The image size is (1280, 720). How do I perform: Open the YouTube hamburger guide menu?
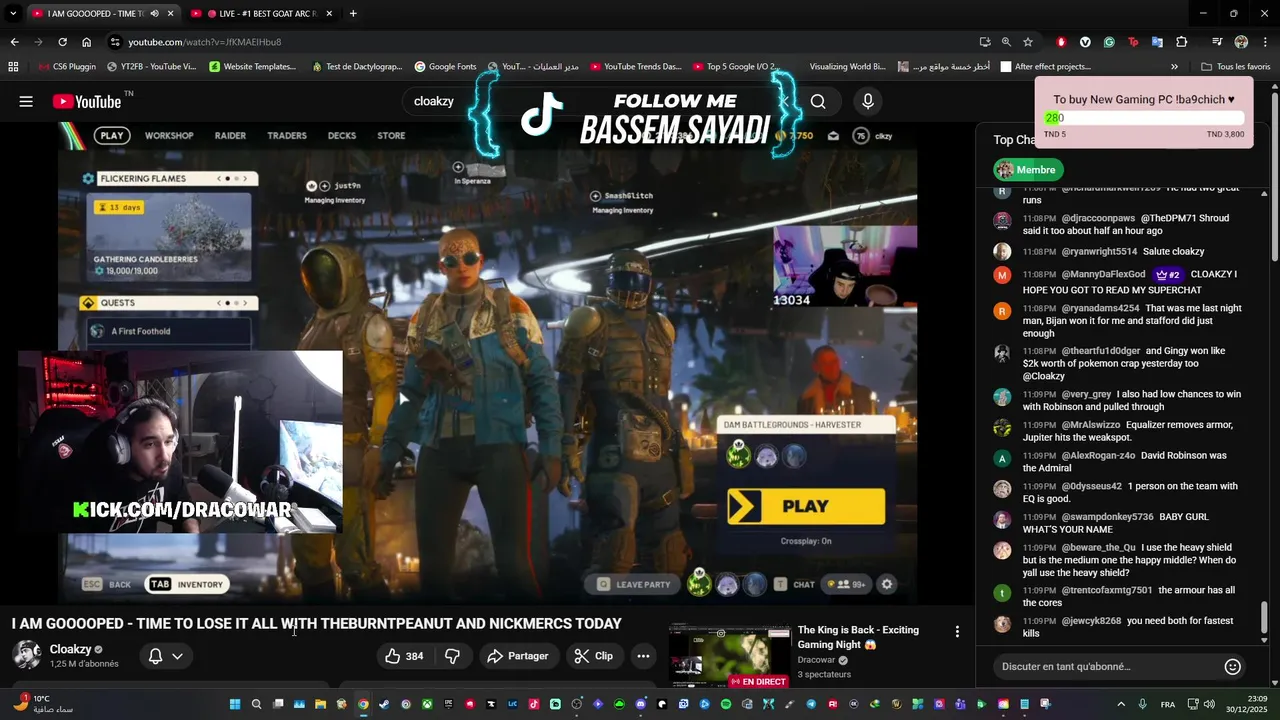(x=26, y=101)
